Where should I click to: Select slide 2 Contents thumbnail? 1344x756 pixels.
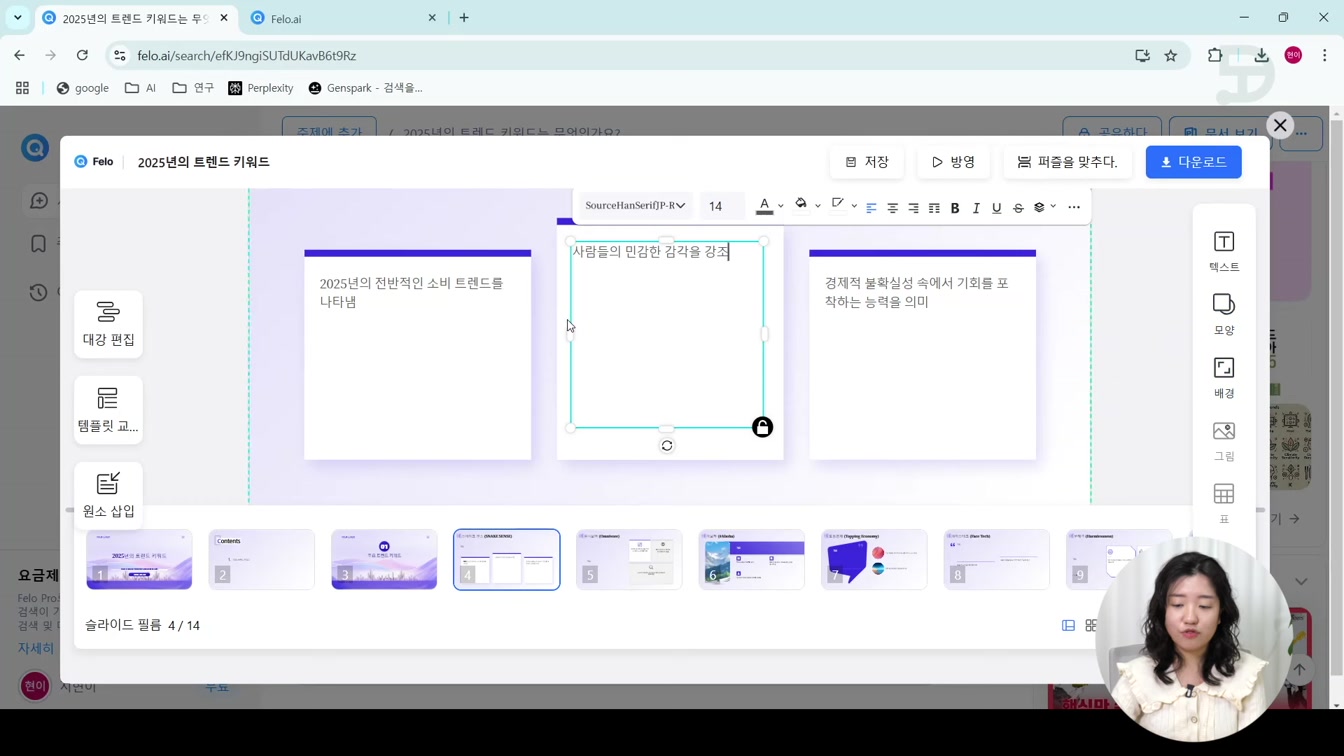pos(262,559)
